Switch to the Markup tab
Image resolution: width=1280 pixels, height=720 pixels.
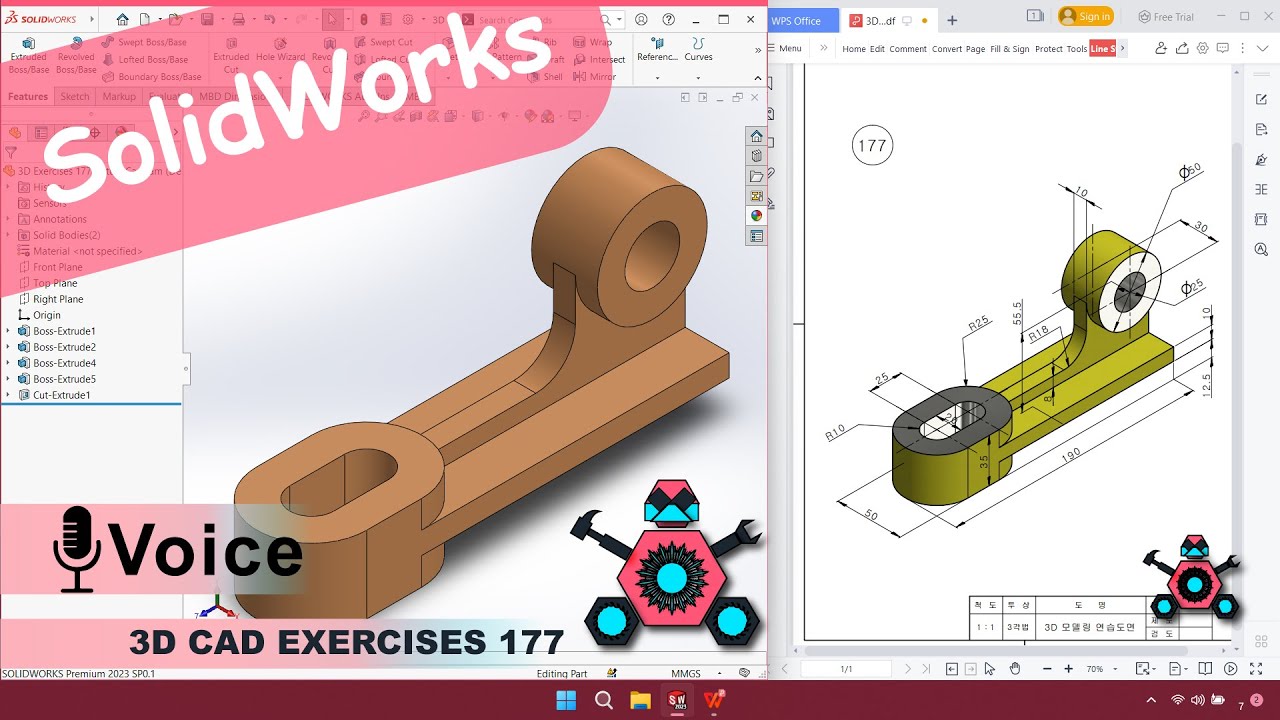[119, 96]
